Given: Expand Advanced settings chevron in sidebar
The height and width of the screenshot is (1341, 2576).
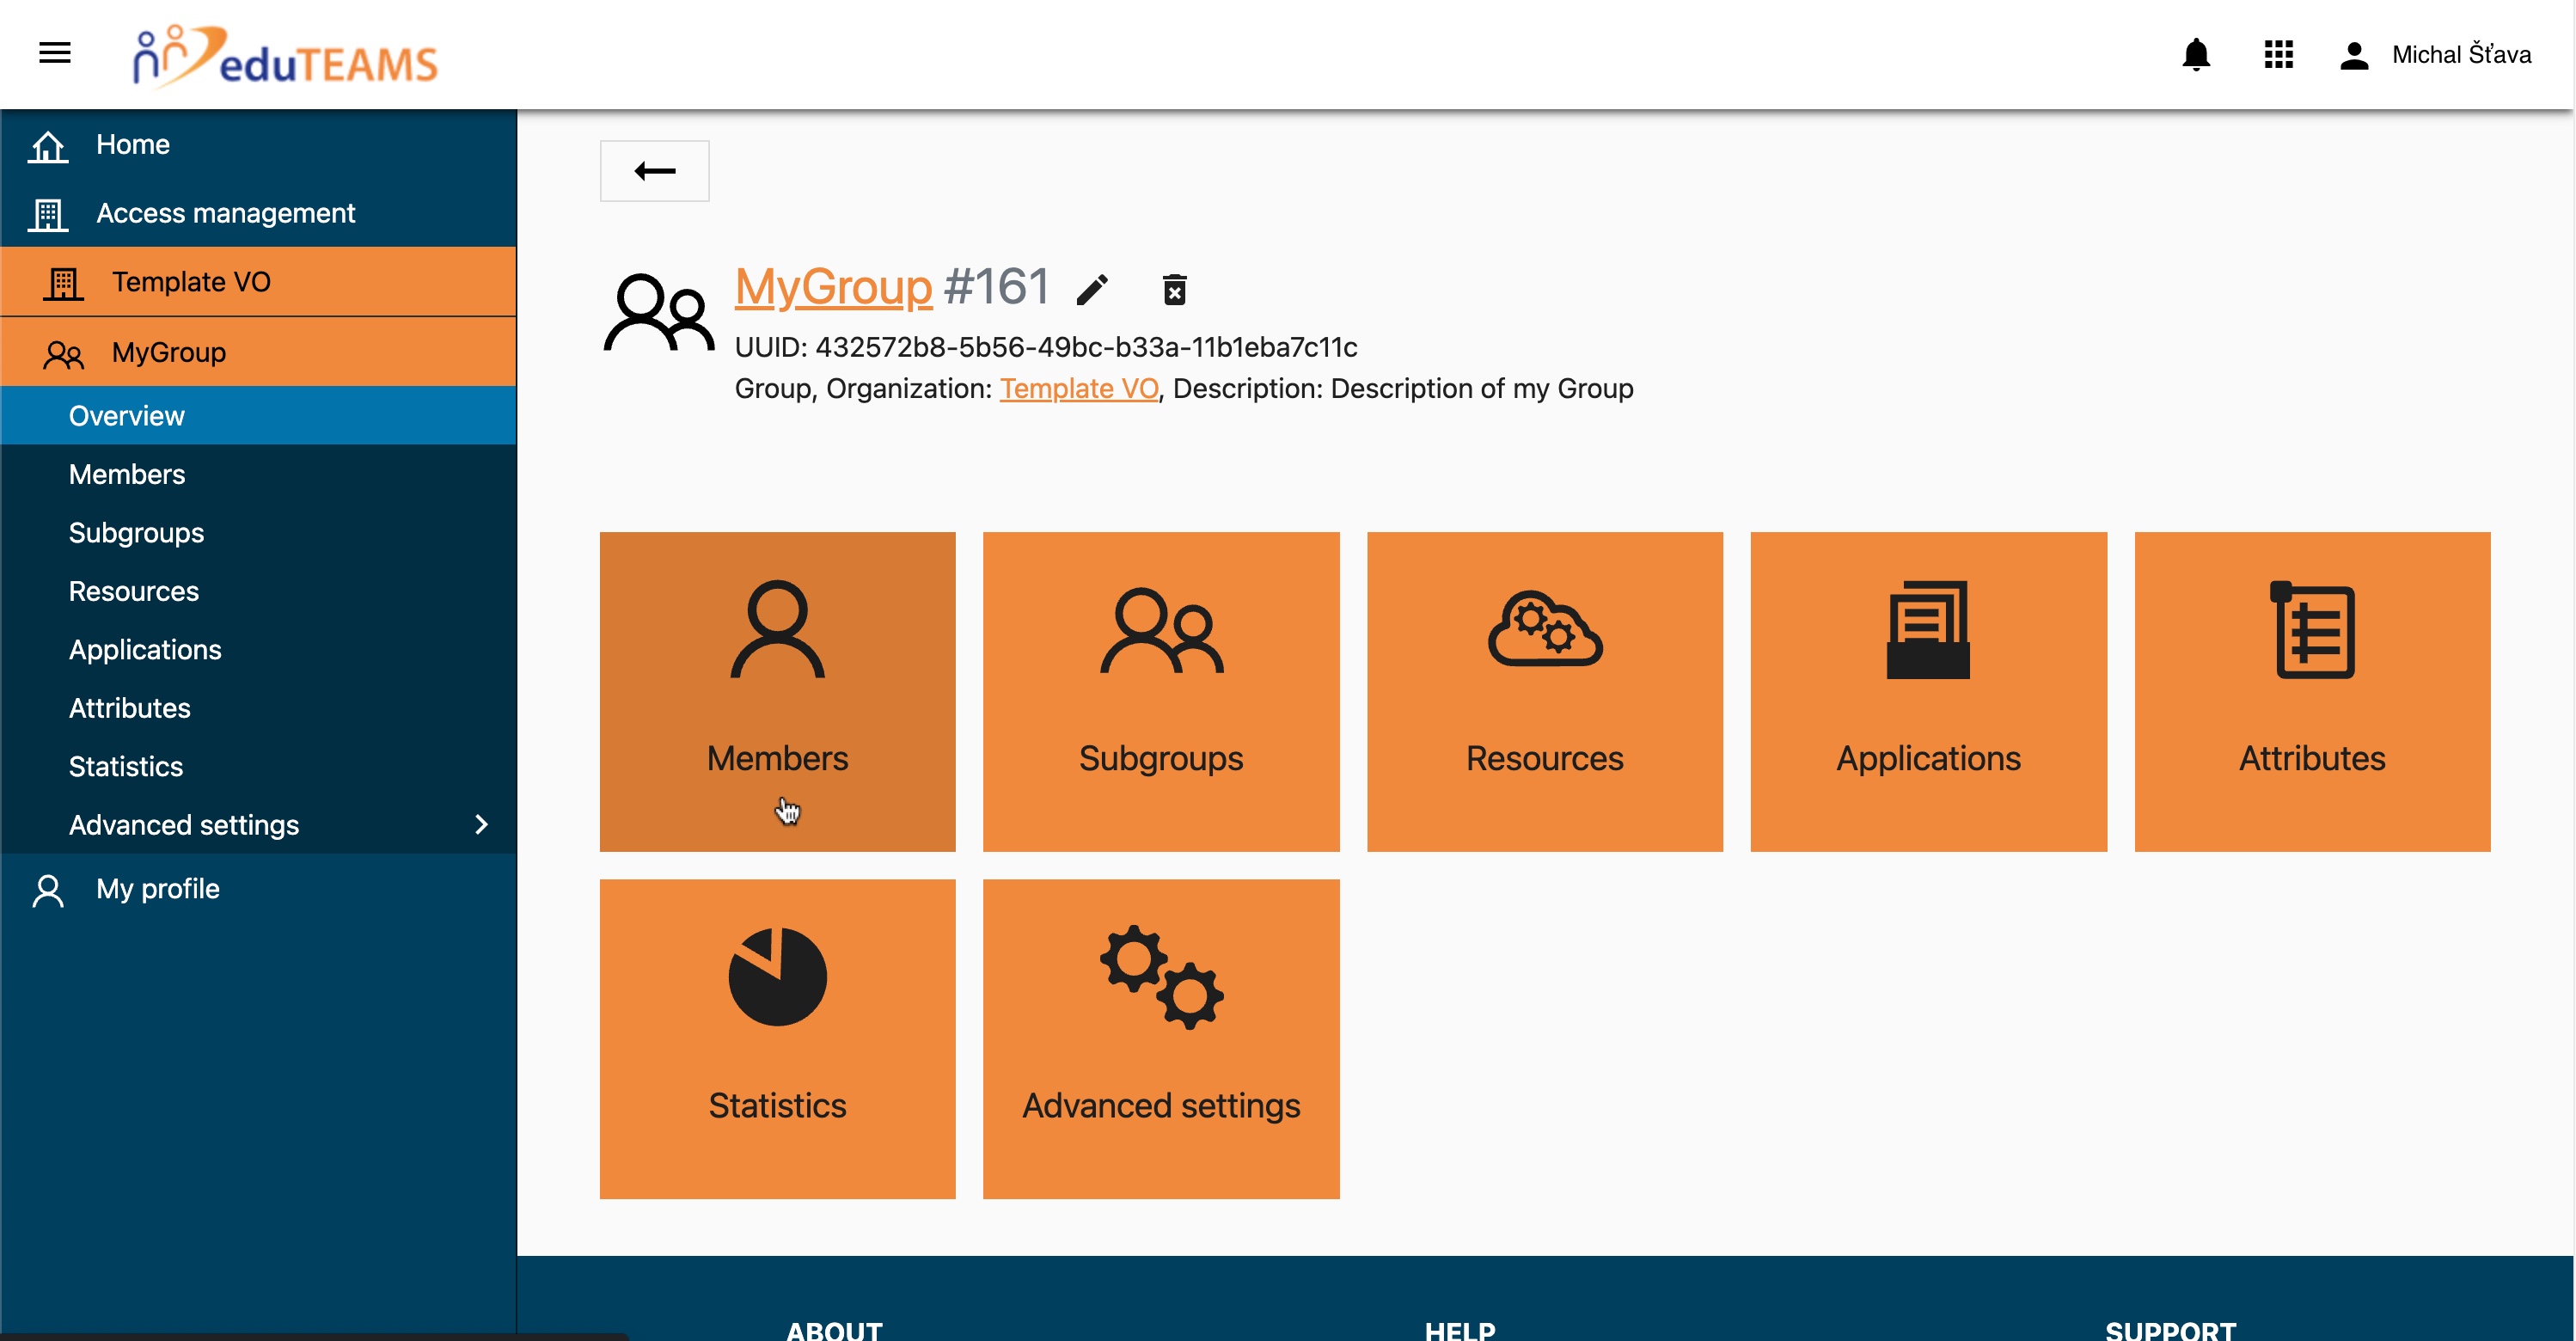Looking at the screenshot, I should 481,825.
